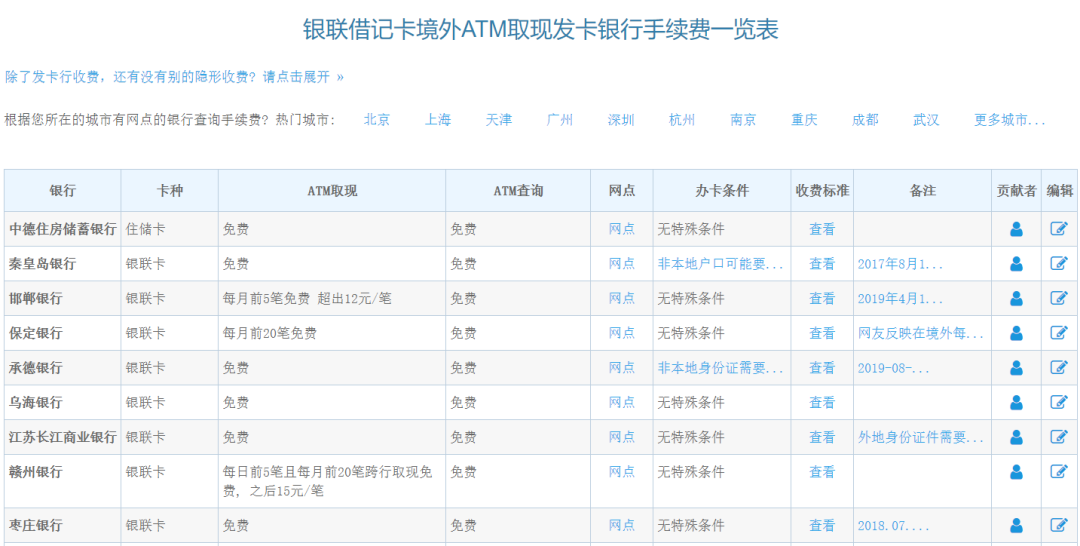This screenshot has height=546, width=1080.
Task: Open 网点 link for 中德住房储蓄银行
Action: [621, 229]
